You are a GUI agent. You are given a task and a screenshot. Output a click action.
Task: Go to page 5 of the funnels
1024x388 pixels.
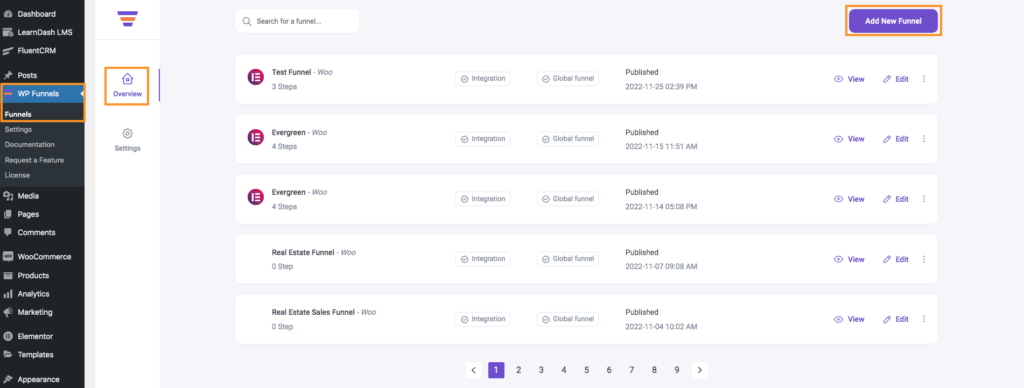[586, 370]
